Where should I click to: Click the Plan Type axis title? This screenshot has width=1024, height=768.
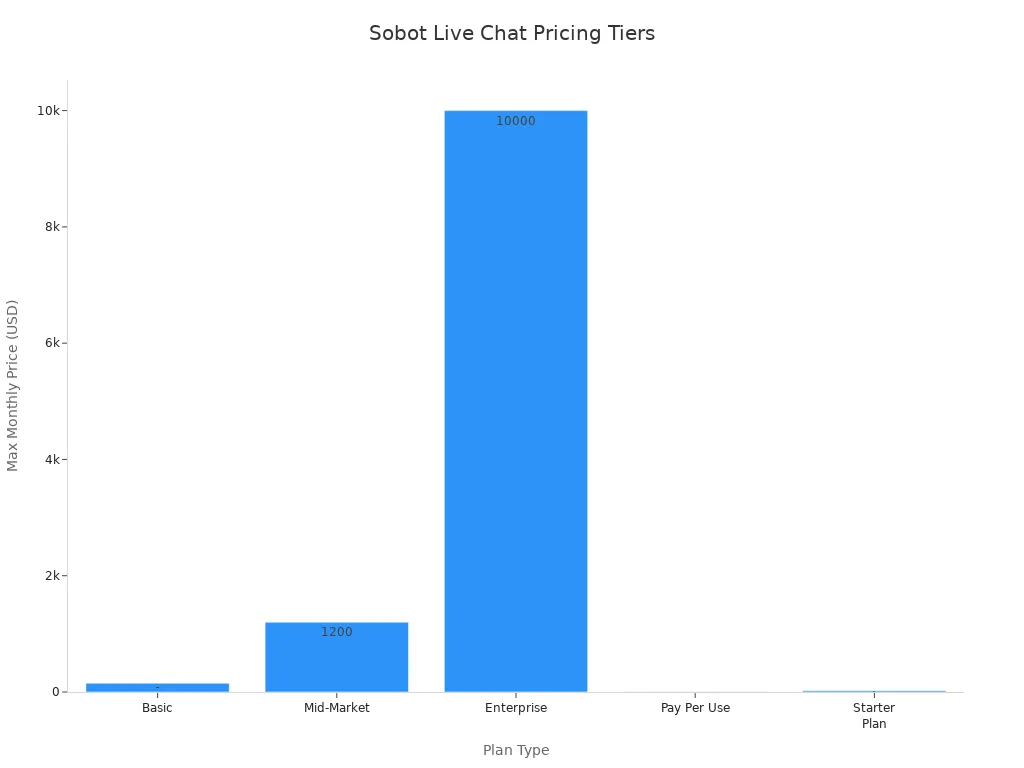[516, 750]
